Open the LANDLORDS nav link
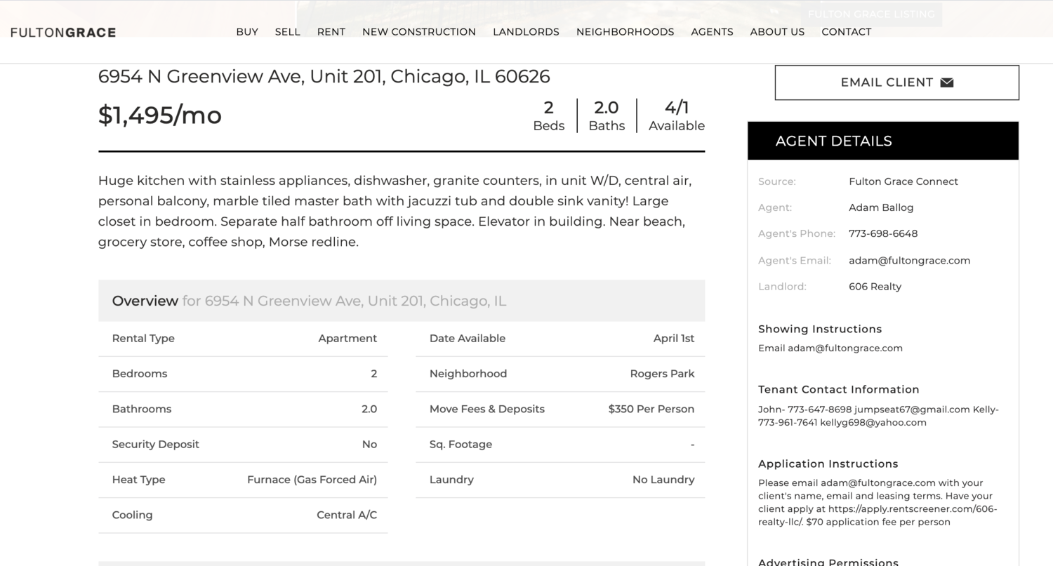The image size is (1054, 568). 526,32
